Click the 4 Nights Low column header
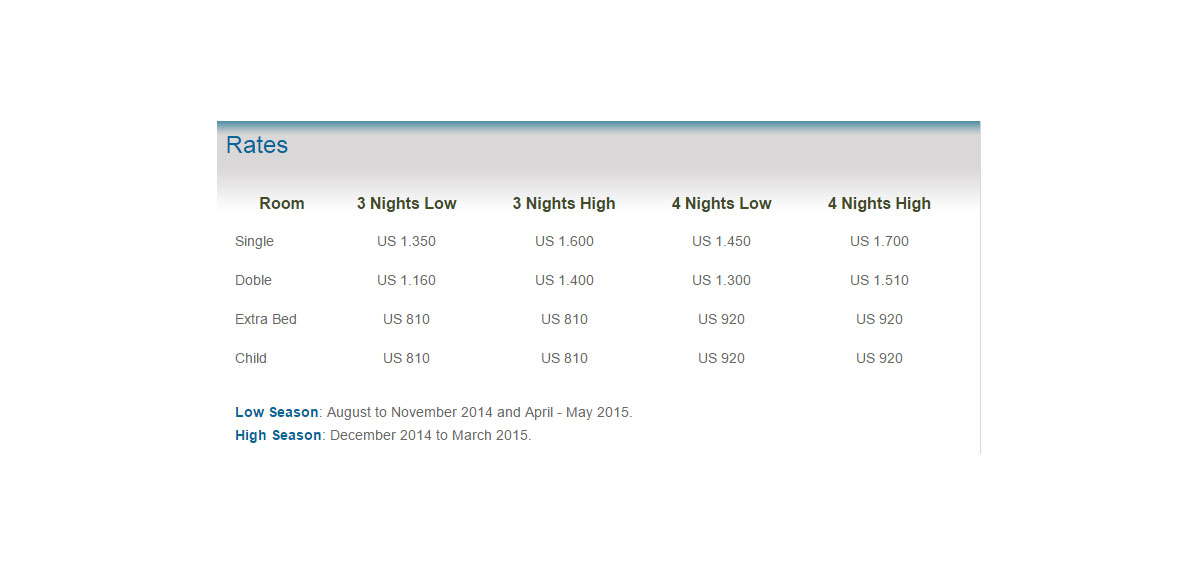 click(x=721, y=204)
